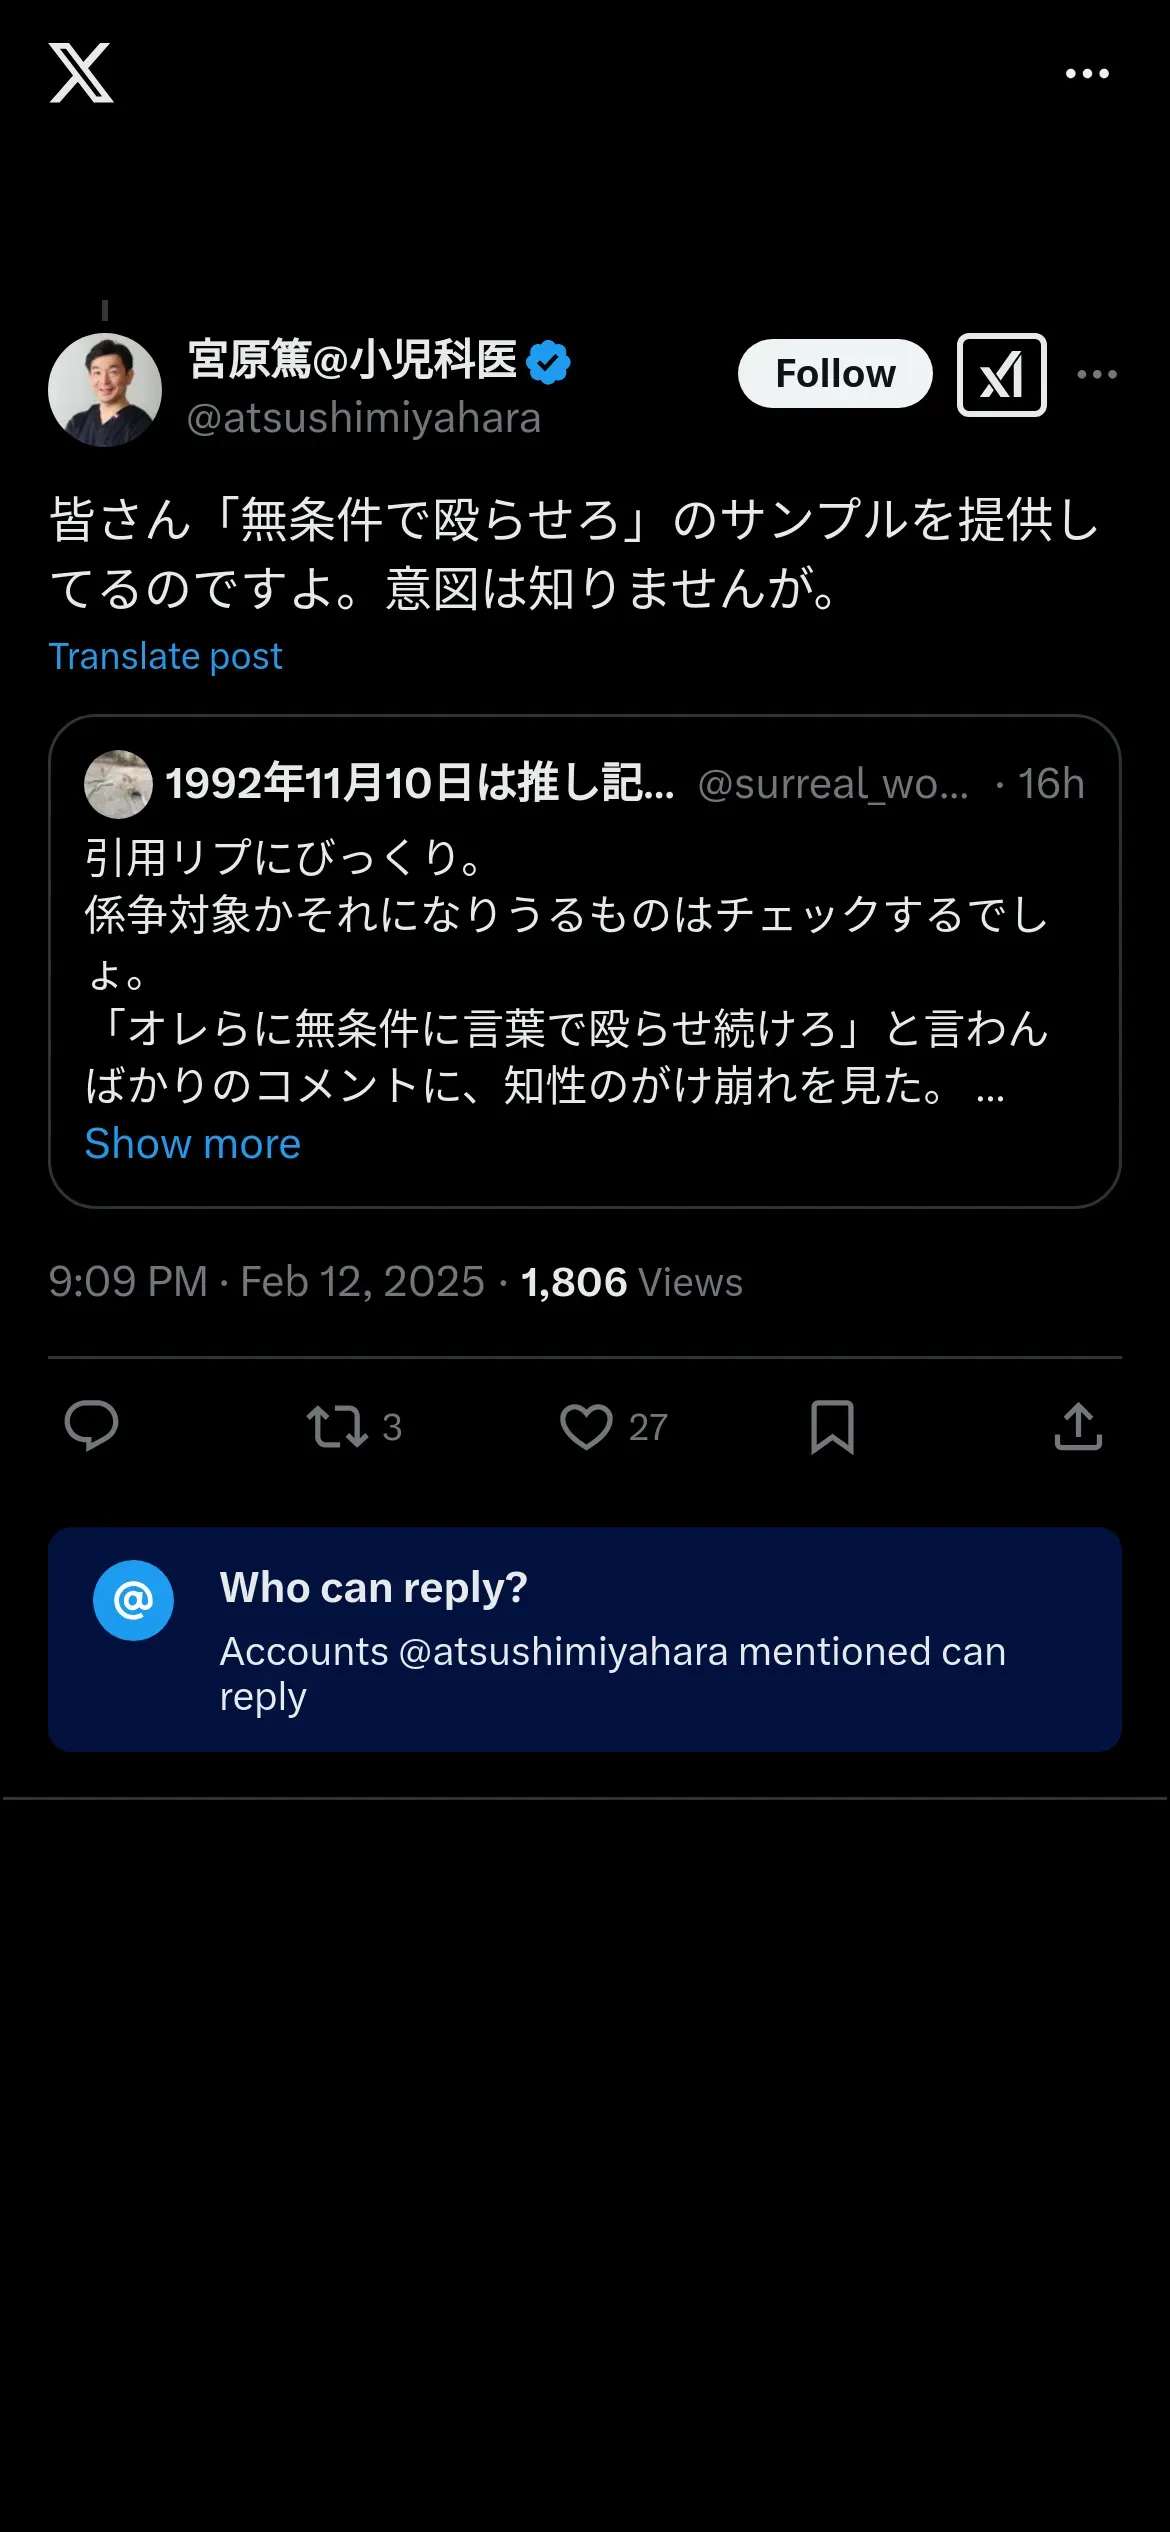Expand quoted post with Show more

[x=192, y=1143]
